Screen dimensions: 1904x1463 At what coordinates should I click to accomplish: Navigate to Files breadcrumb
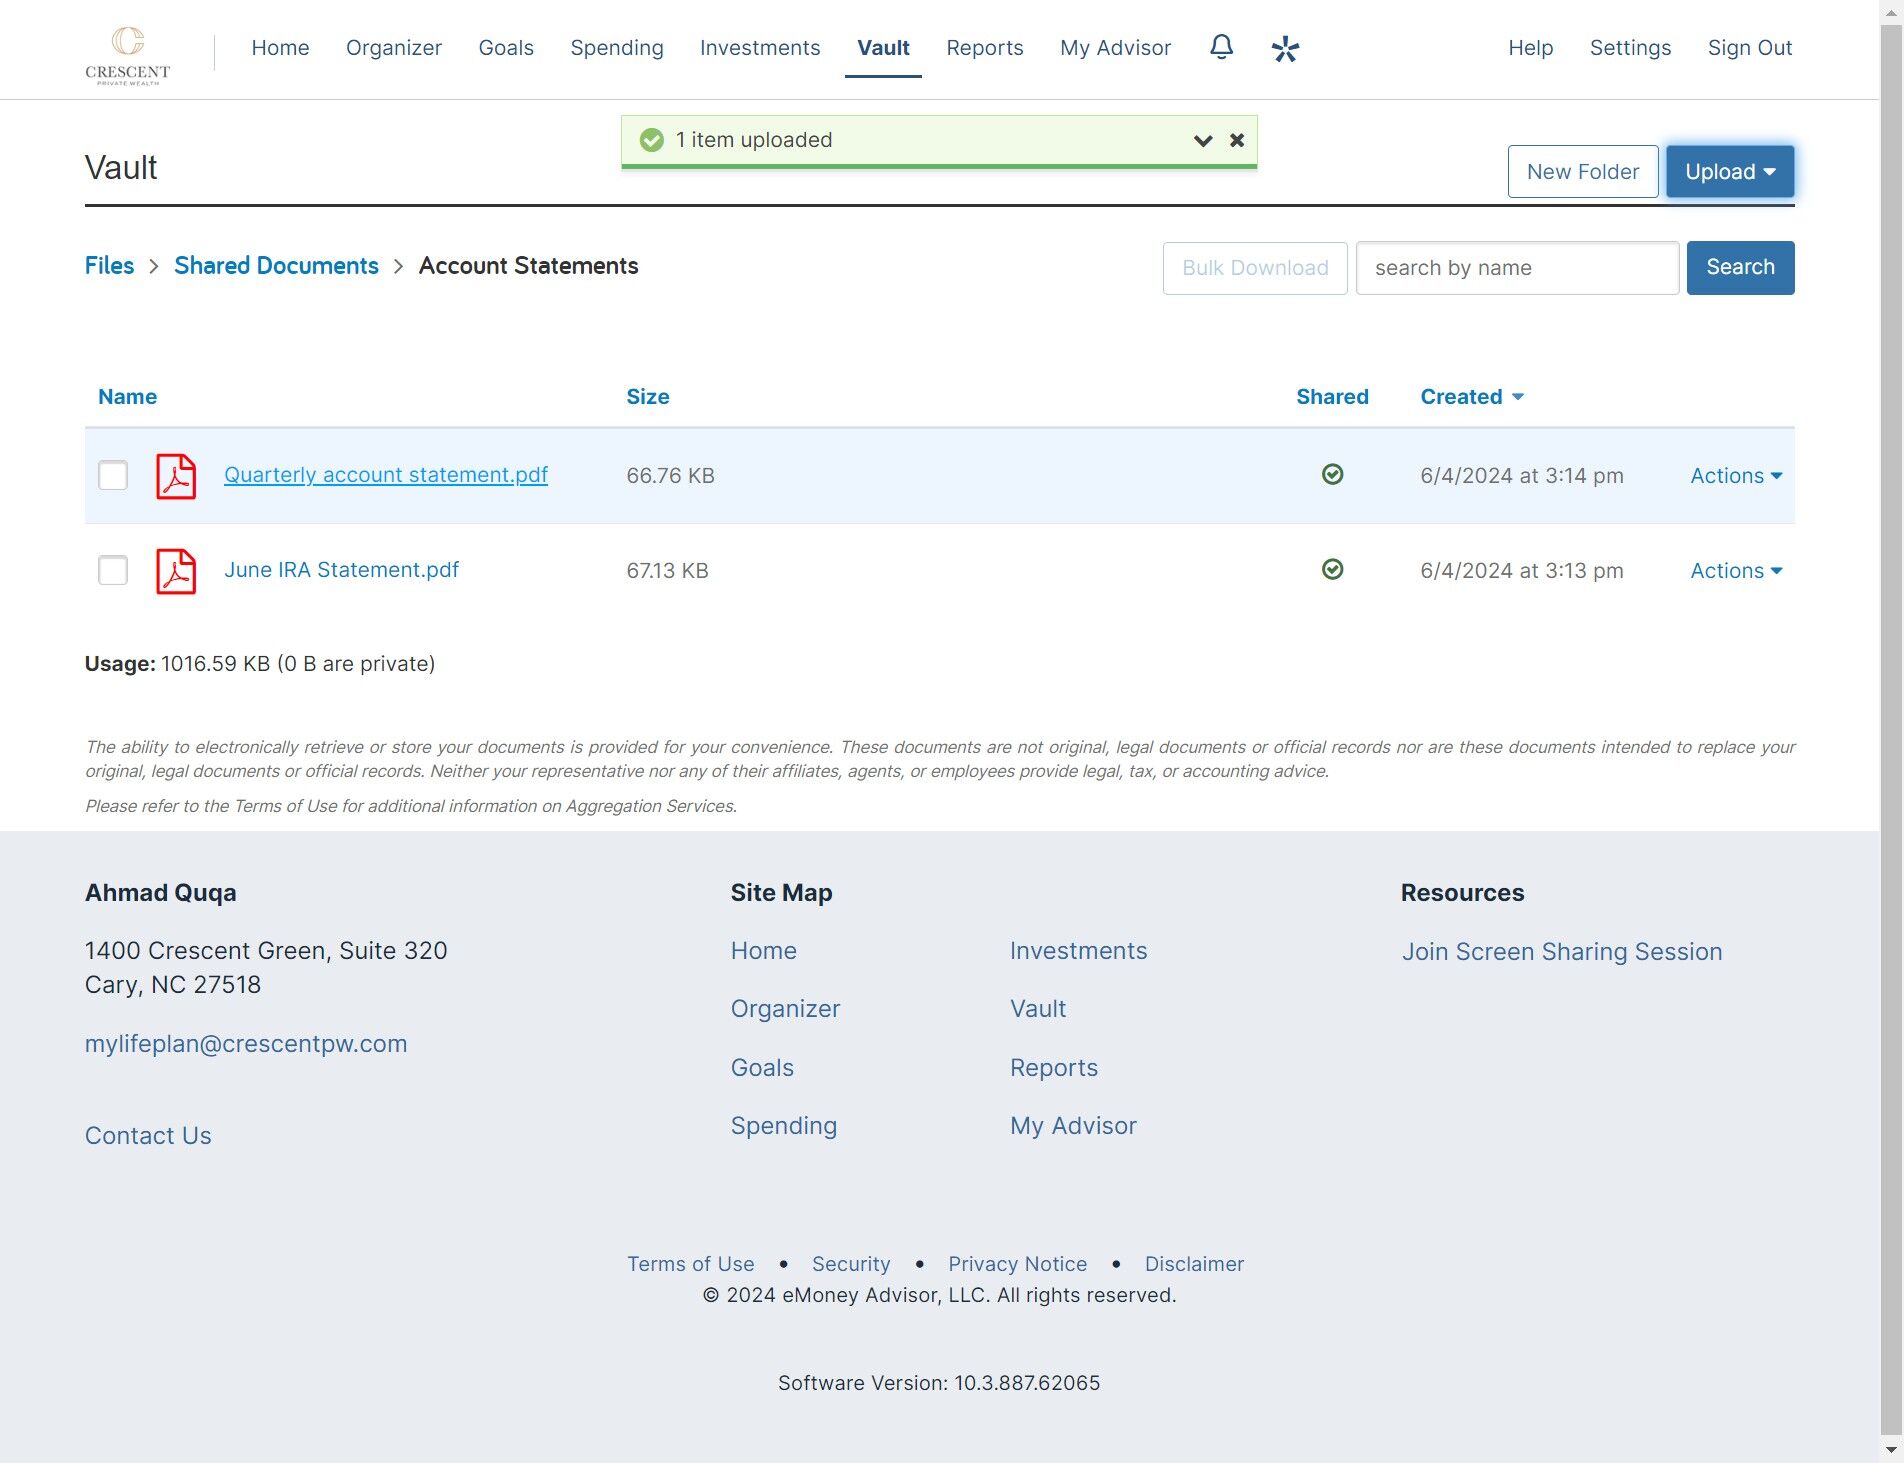(109, 266)
